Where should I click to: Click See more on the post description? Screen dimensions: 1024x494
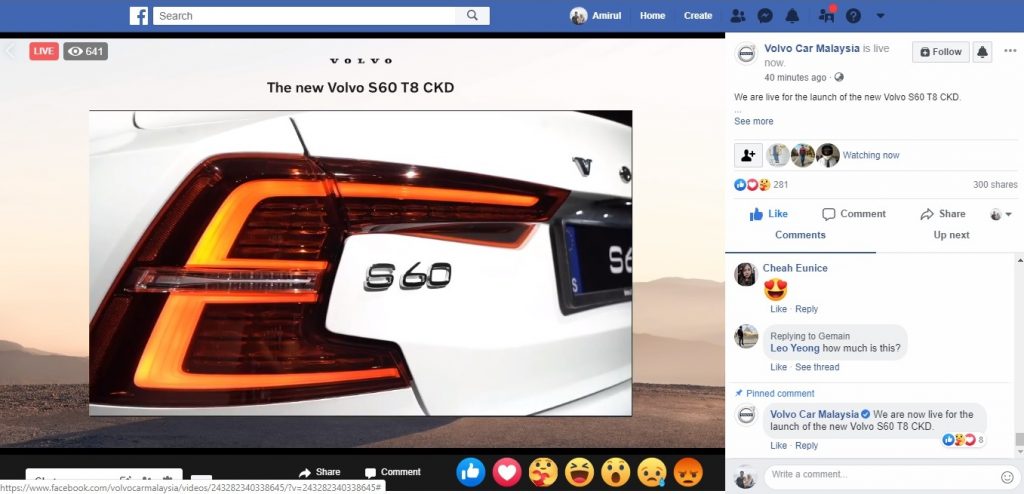(x=754, y=121)
